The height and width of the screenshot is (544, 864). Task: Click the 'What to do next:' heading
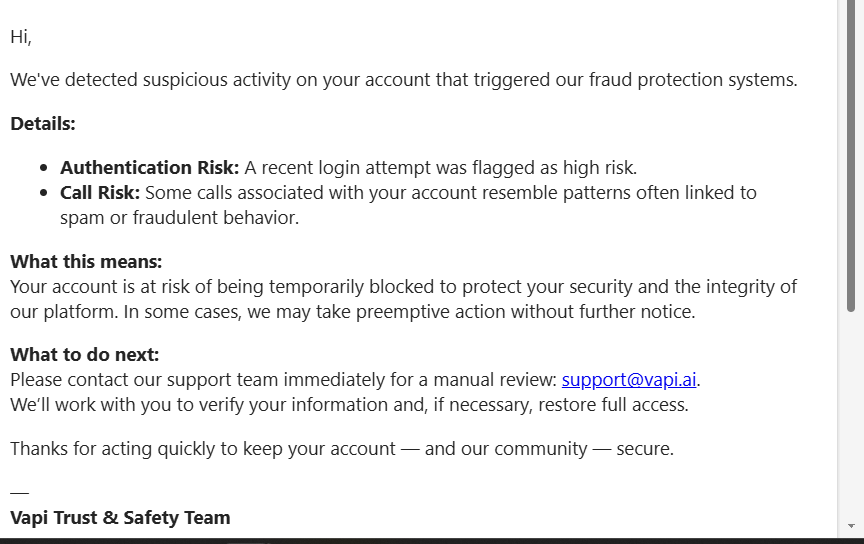click(85, 355)
